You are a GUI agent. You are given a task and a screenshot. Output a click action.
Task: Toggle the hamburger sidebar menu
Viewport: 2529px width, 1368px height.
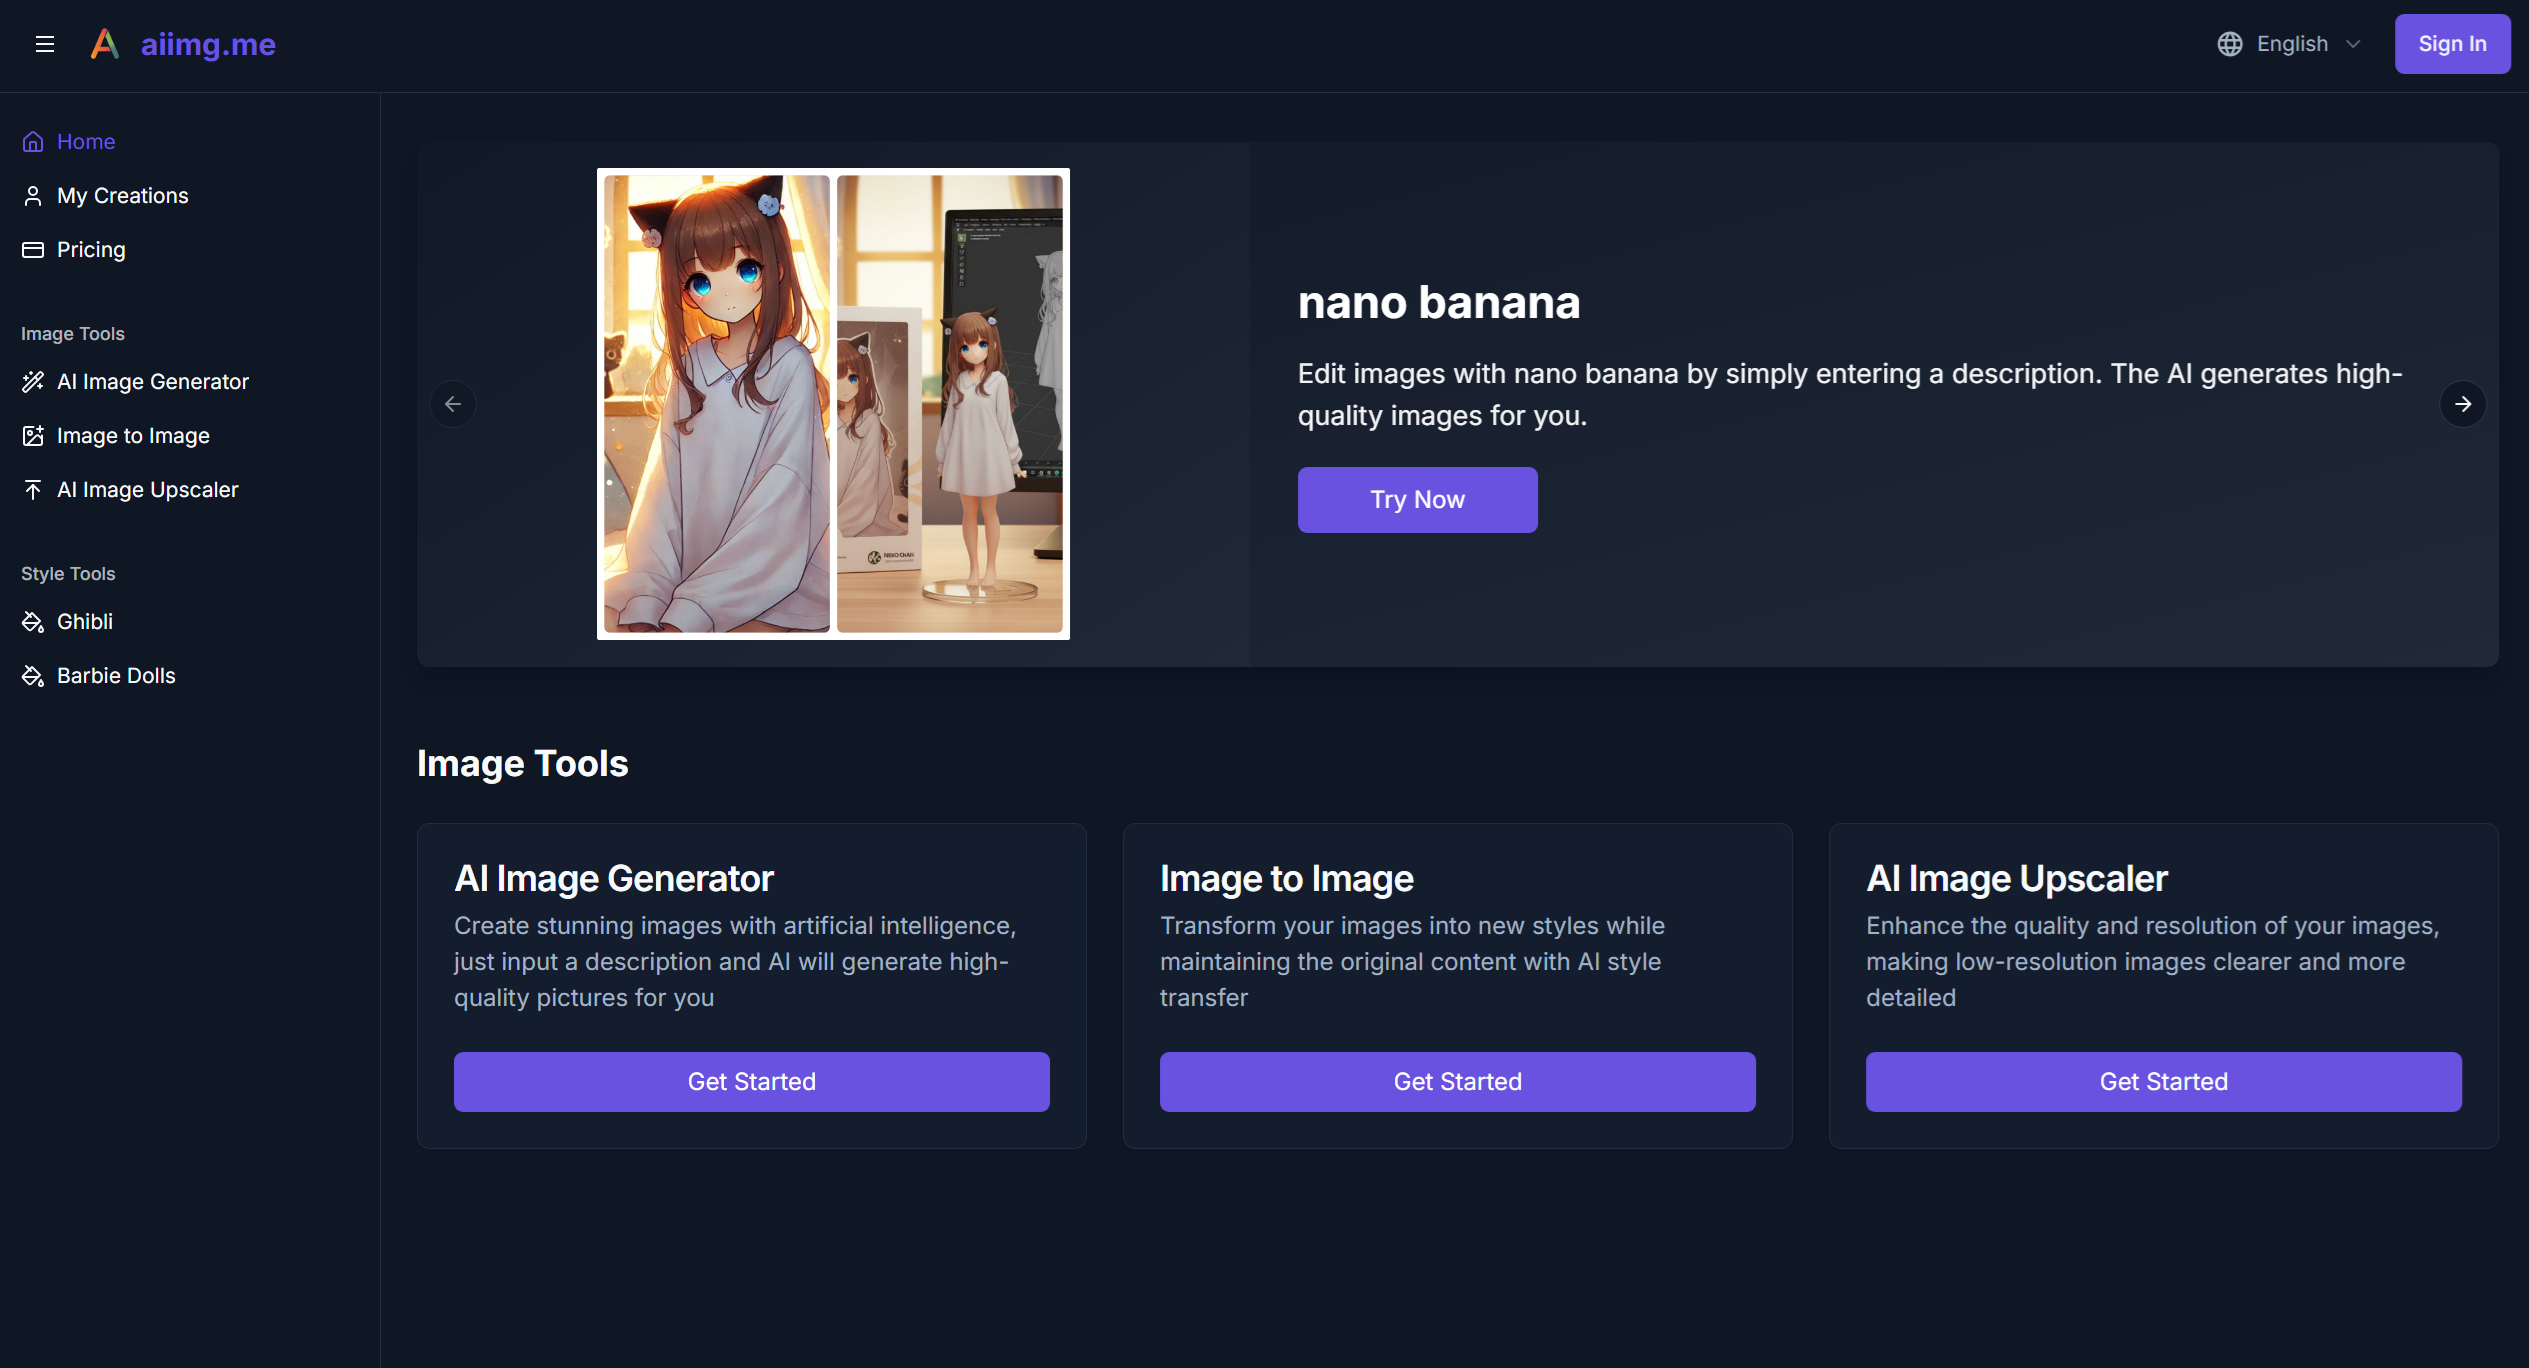(44, 44)
